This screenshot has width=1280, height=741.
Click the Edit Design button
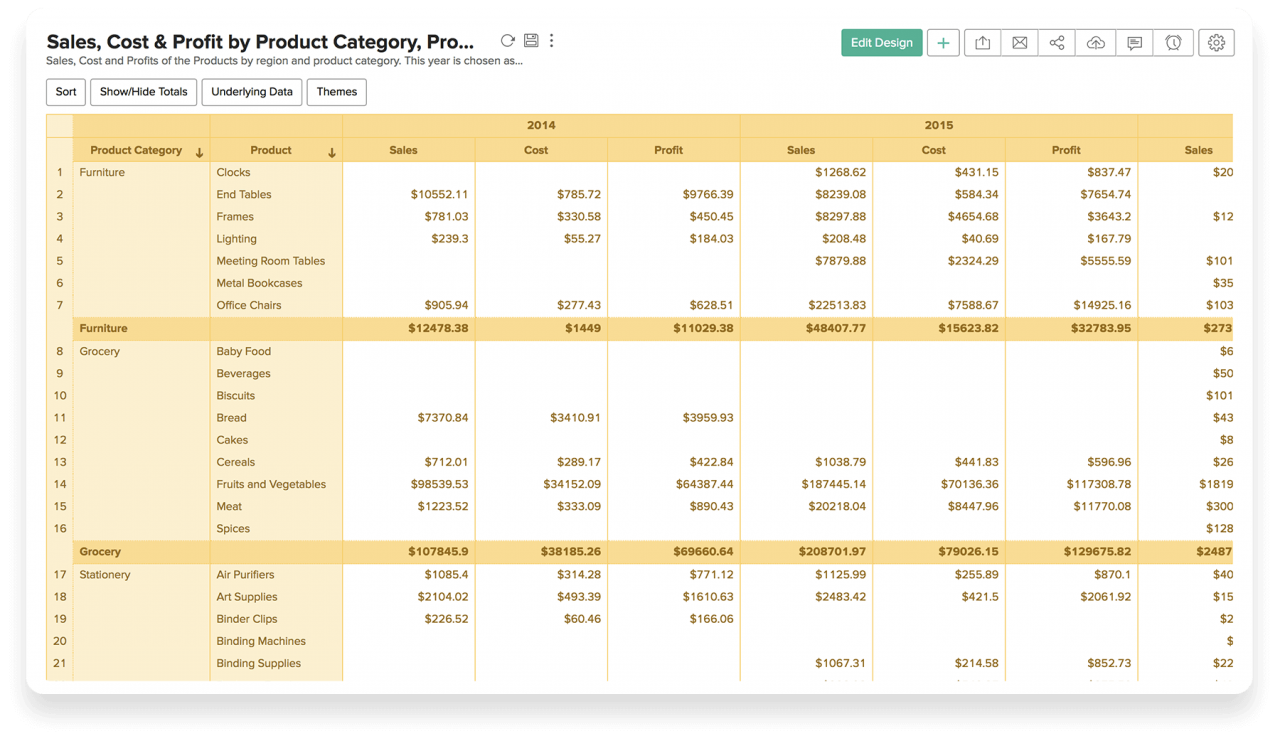[881, 43]
